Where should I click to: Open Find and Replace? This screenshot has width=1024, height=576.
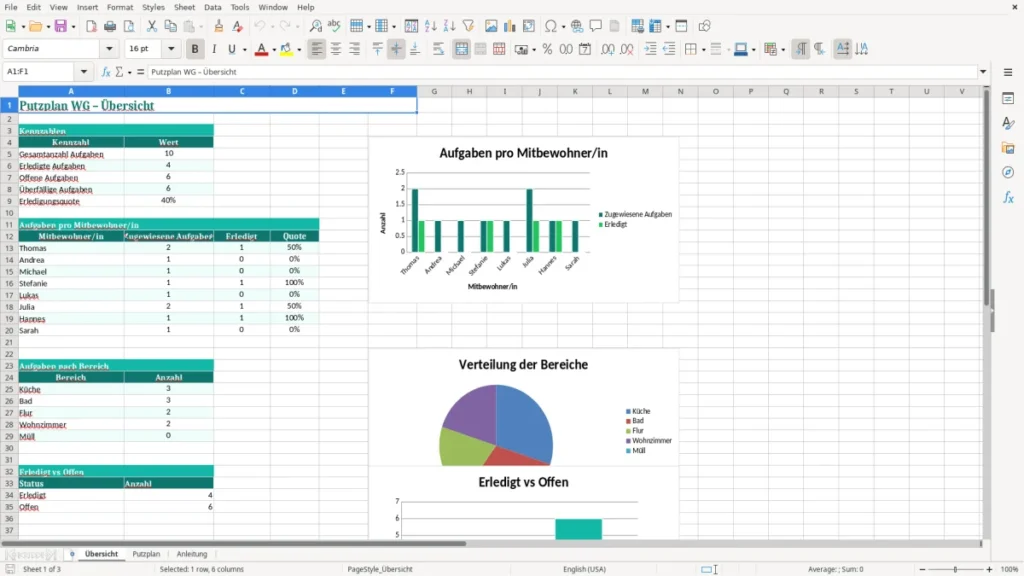(x=315, y=26)
